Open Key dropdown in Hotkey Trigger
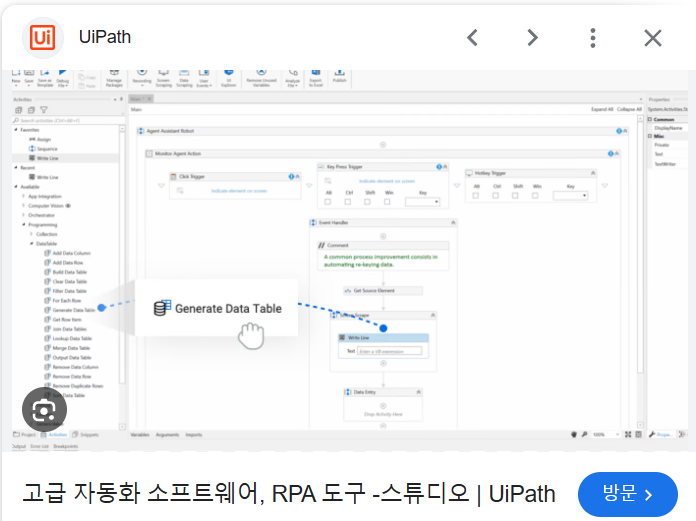Screen dimensions: 696x521 click(x=570, y=195)
